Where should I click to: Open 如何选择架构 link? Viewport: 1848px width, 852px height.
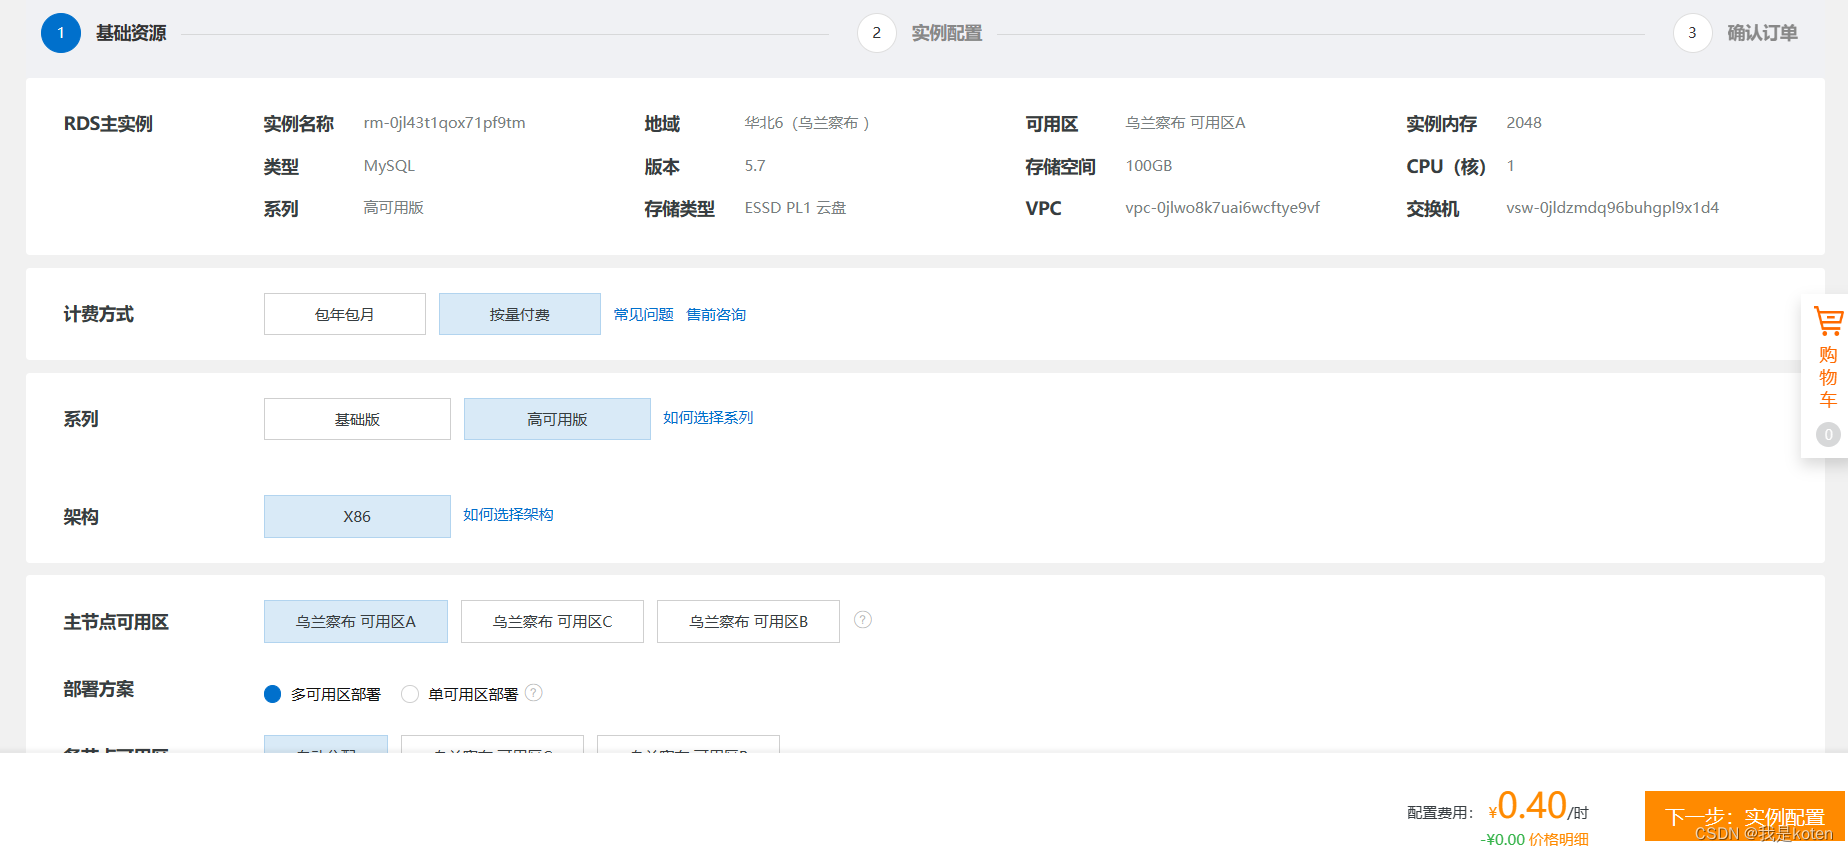pyautogui.click(x=508, y=514)
